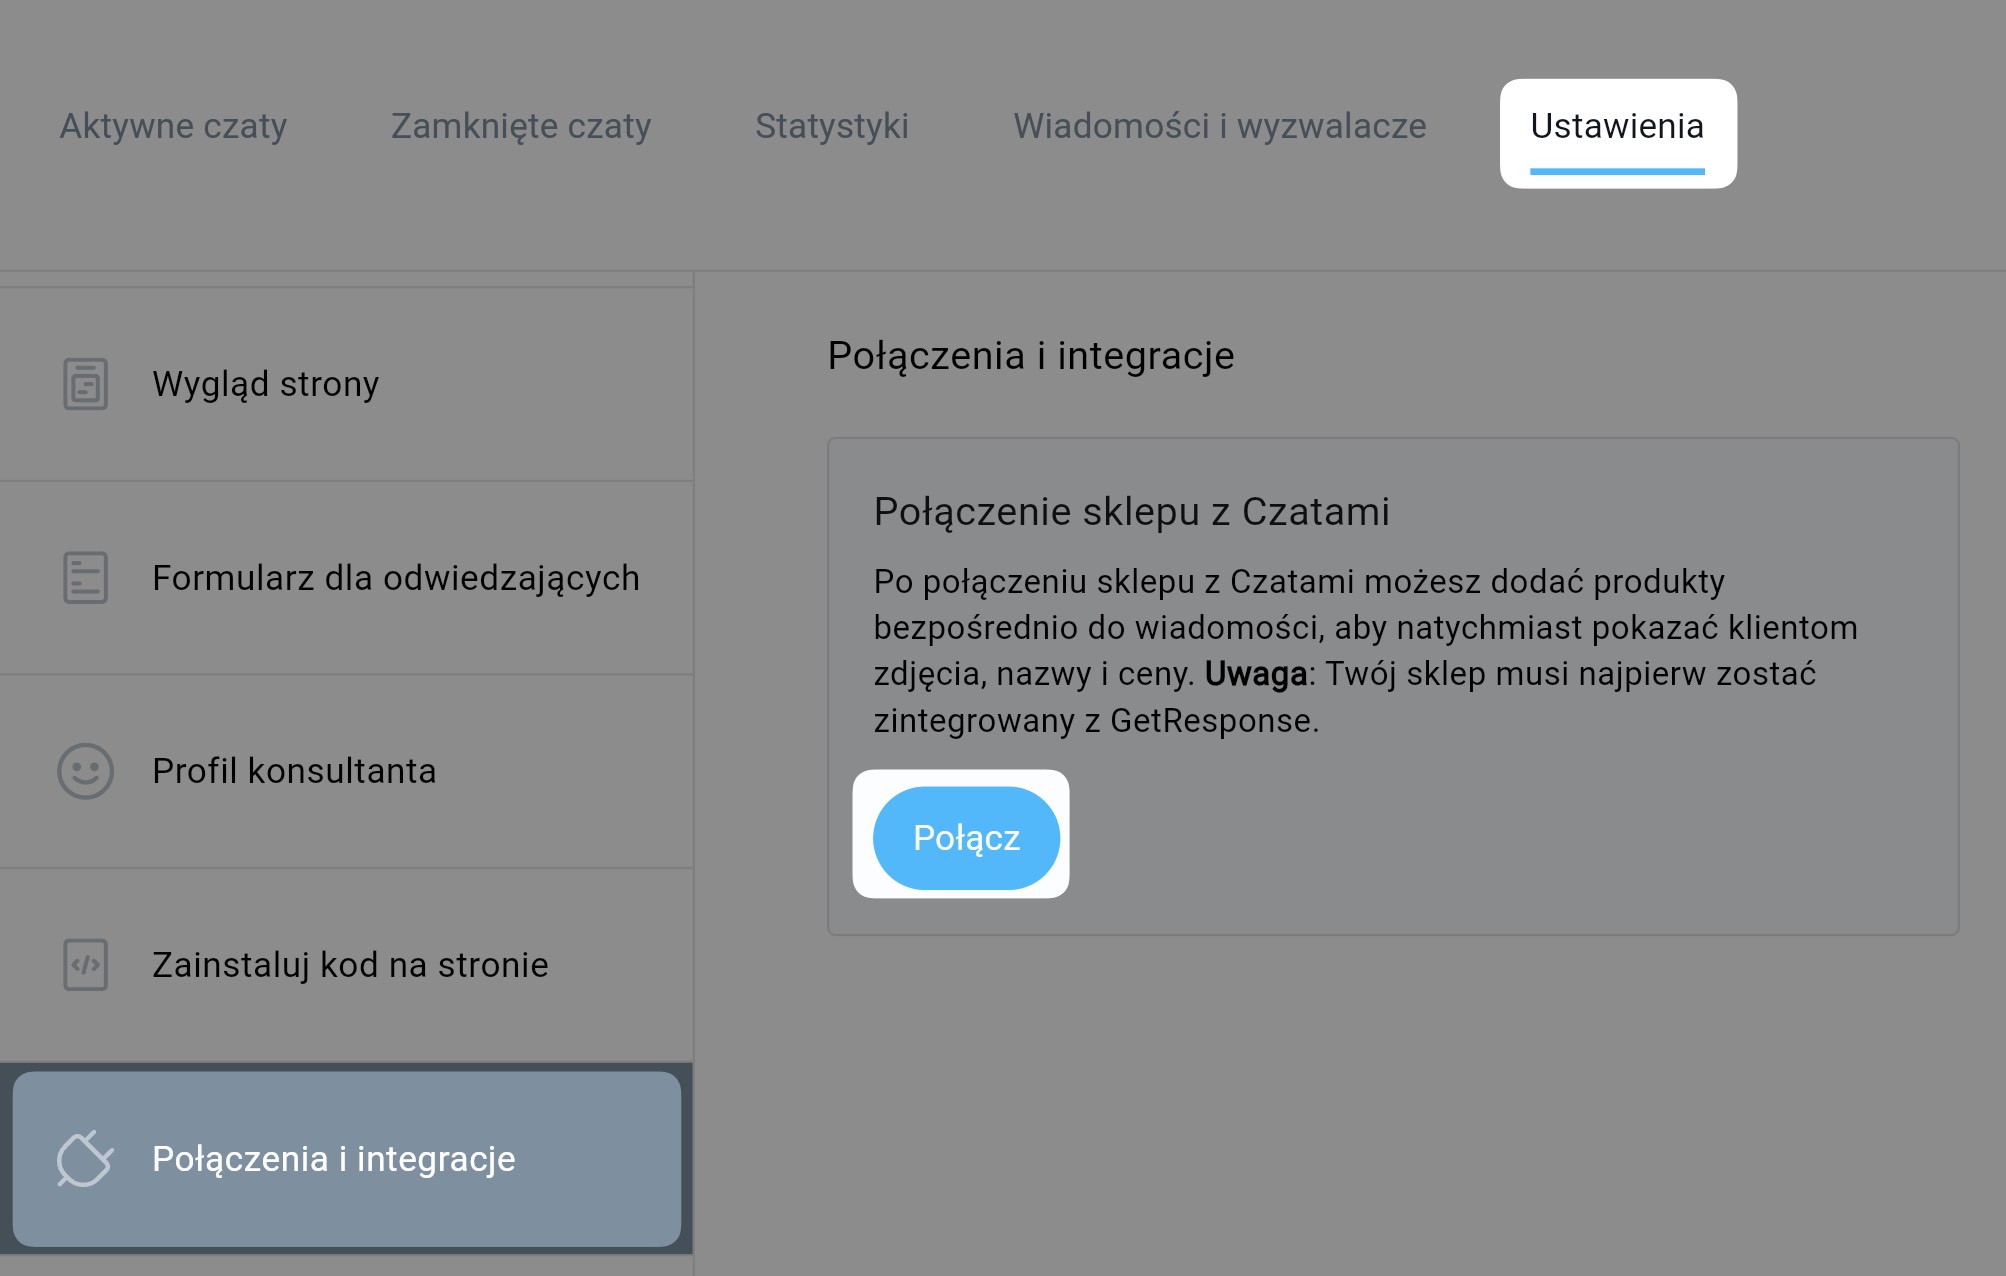Open the Wygląd strony settings section
Image resolution: width=2006 pixels, height=1276 pixels.
click(x=264, y=383)
